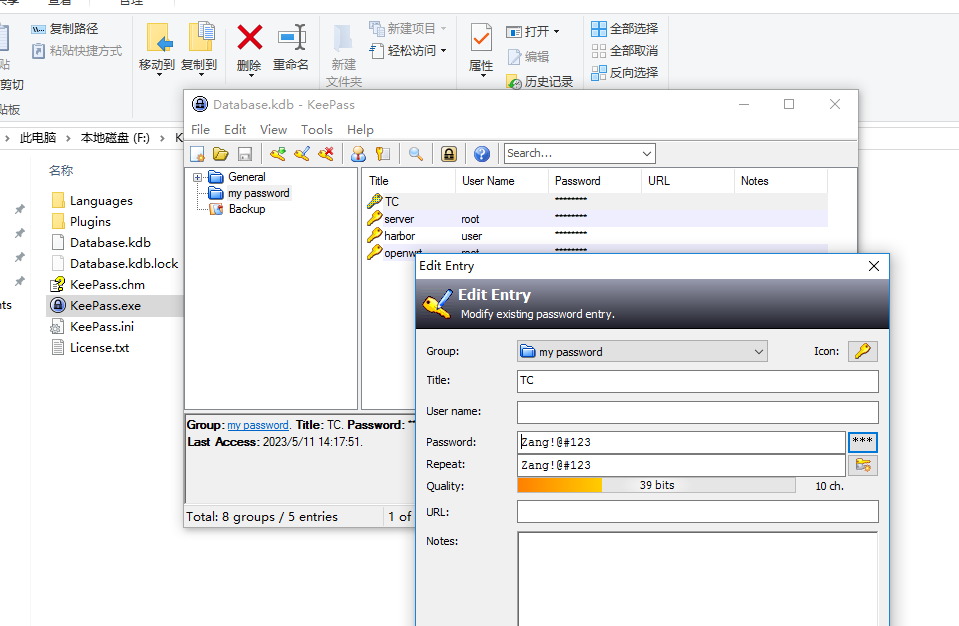
Task: Open password generator next to Repeat field
Action: point(862,465)
